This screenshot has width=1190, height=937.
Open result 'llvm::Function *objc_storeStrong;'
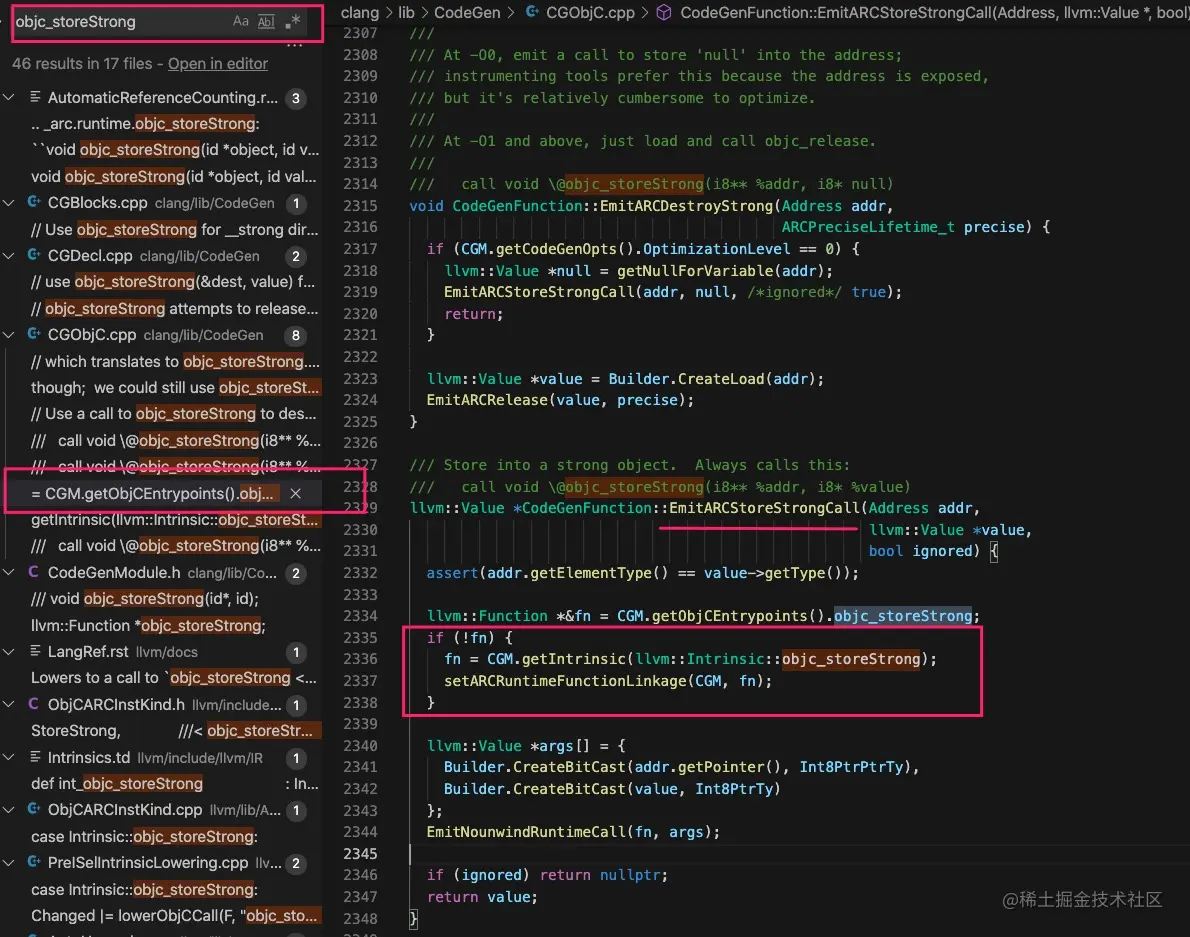pos(148,625)
